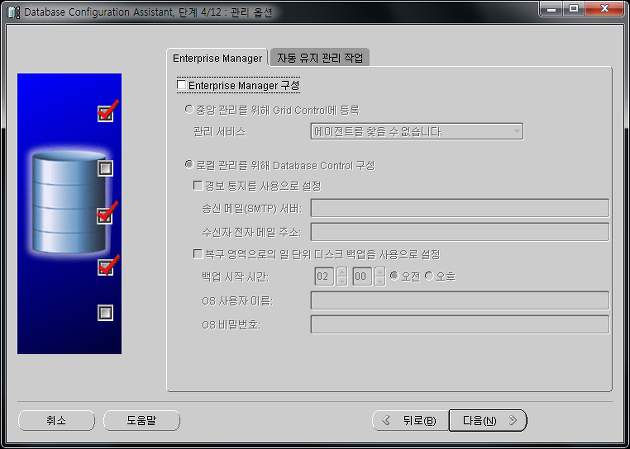
Task: Click the 수신자 전자 메일 주소 field
Action: point(460,232)
